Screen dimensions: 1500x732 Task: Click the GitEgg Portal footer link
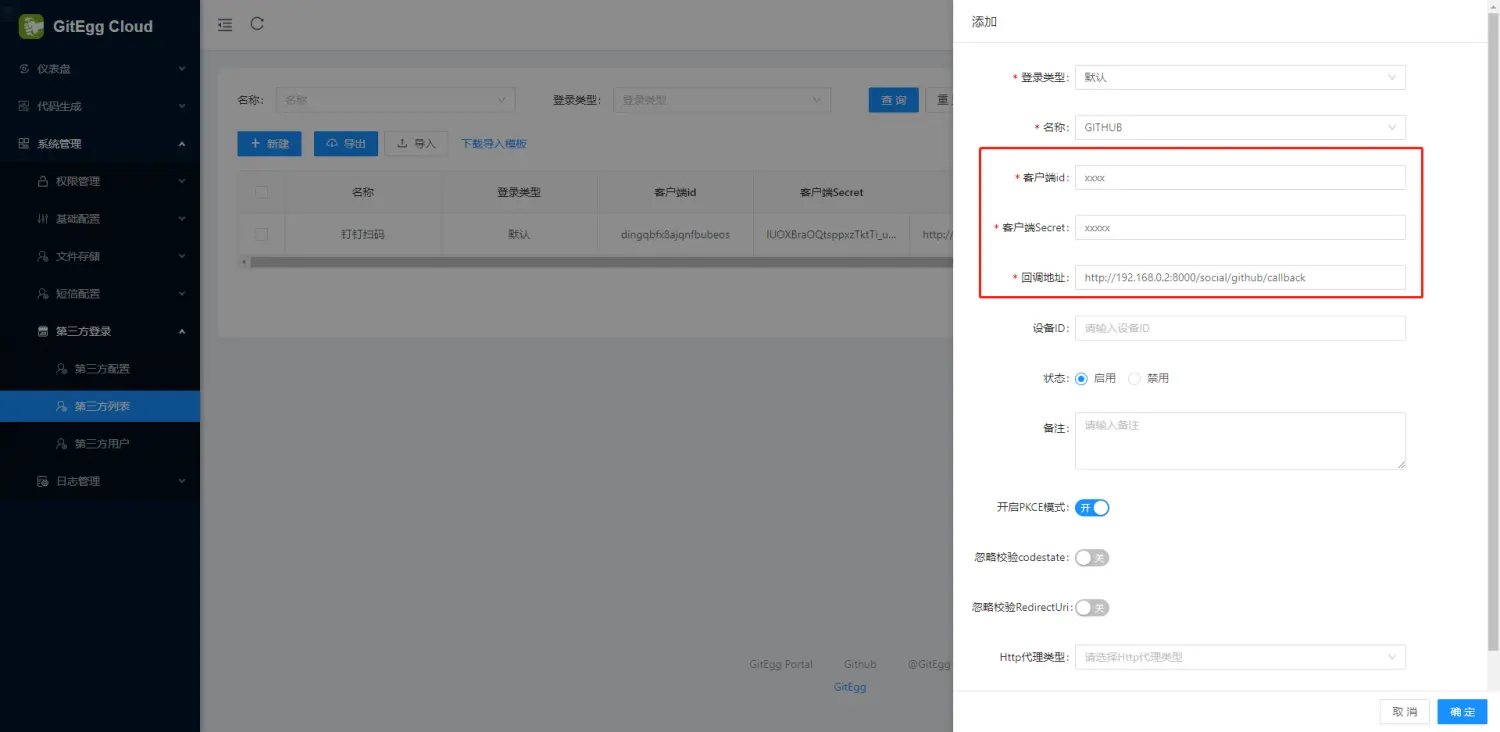(x=781, y=664)
